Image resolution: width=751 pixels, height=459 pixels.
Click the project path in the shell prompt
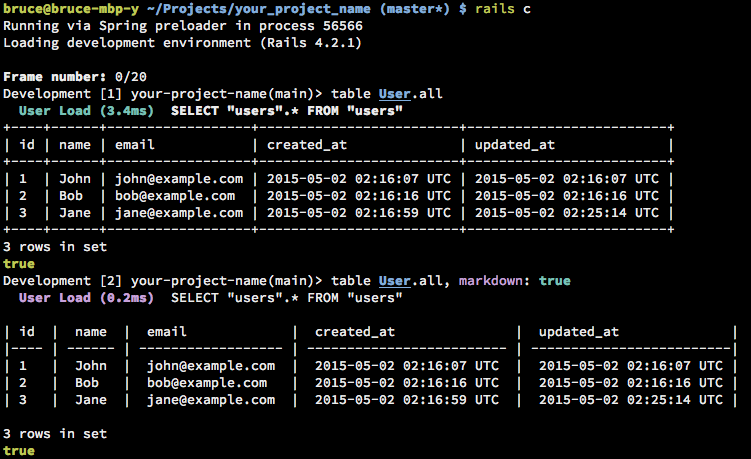coord(259,9)
